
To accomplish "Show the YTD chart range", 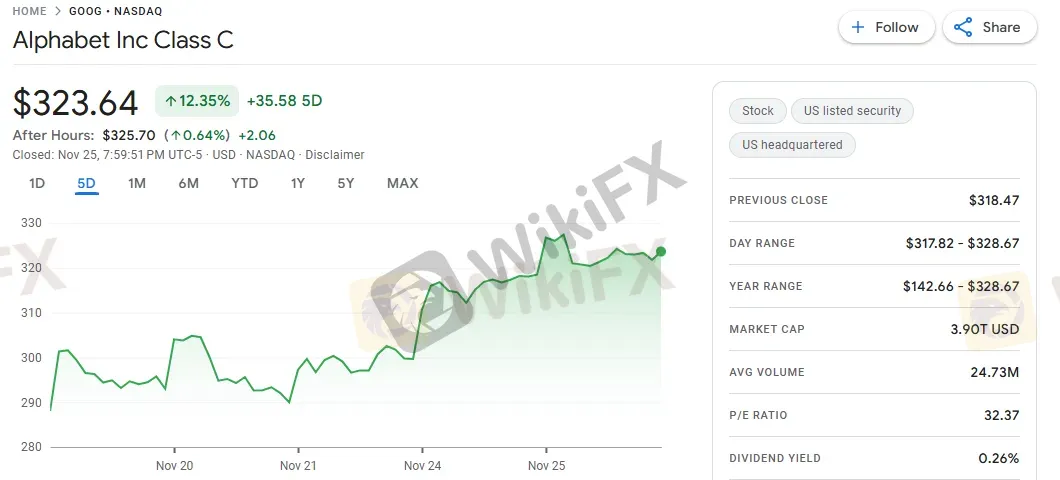I will click(x=244, y=183).
